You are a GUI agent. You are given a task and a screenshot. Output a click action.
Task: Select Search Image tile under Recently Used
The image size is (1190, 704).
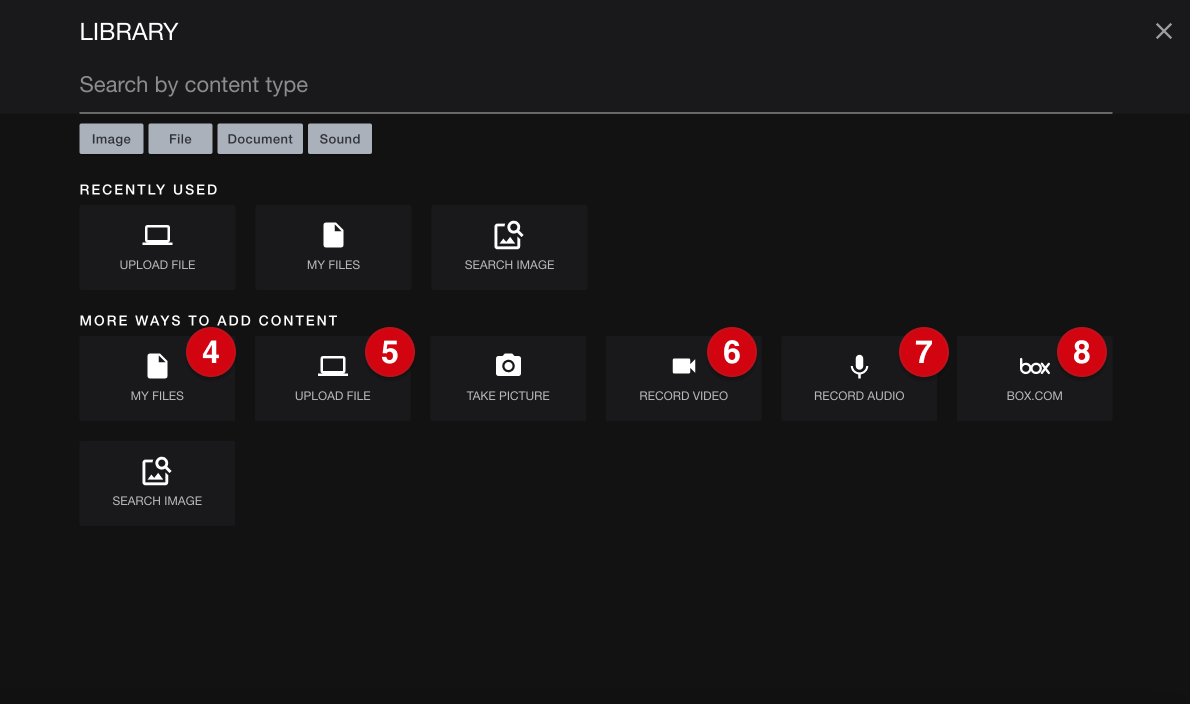click(509, 247)
